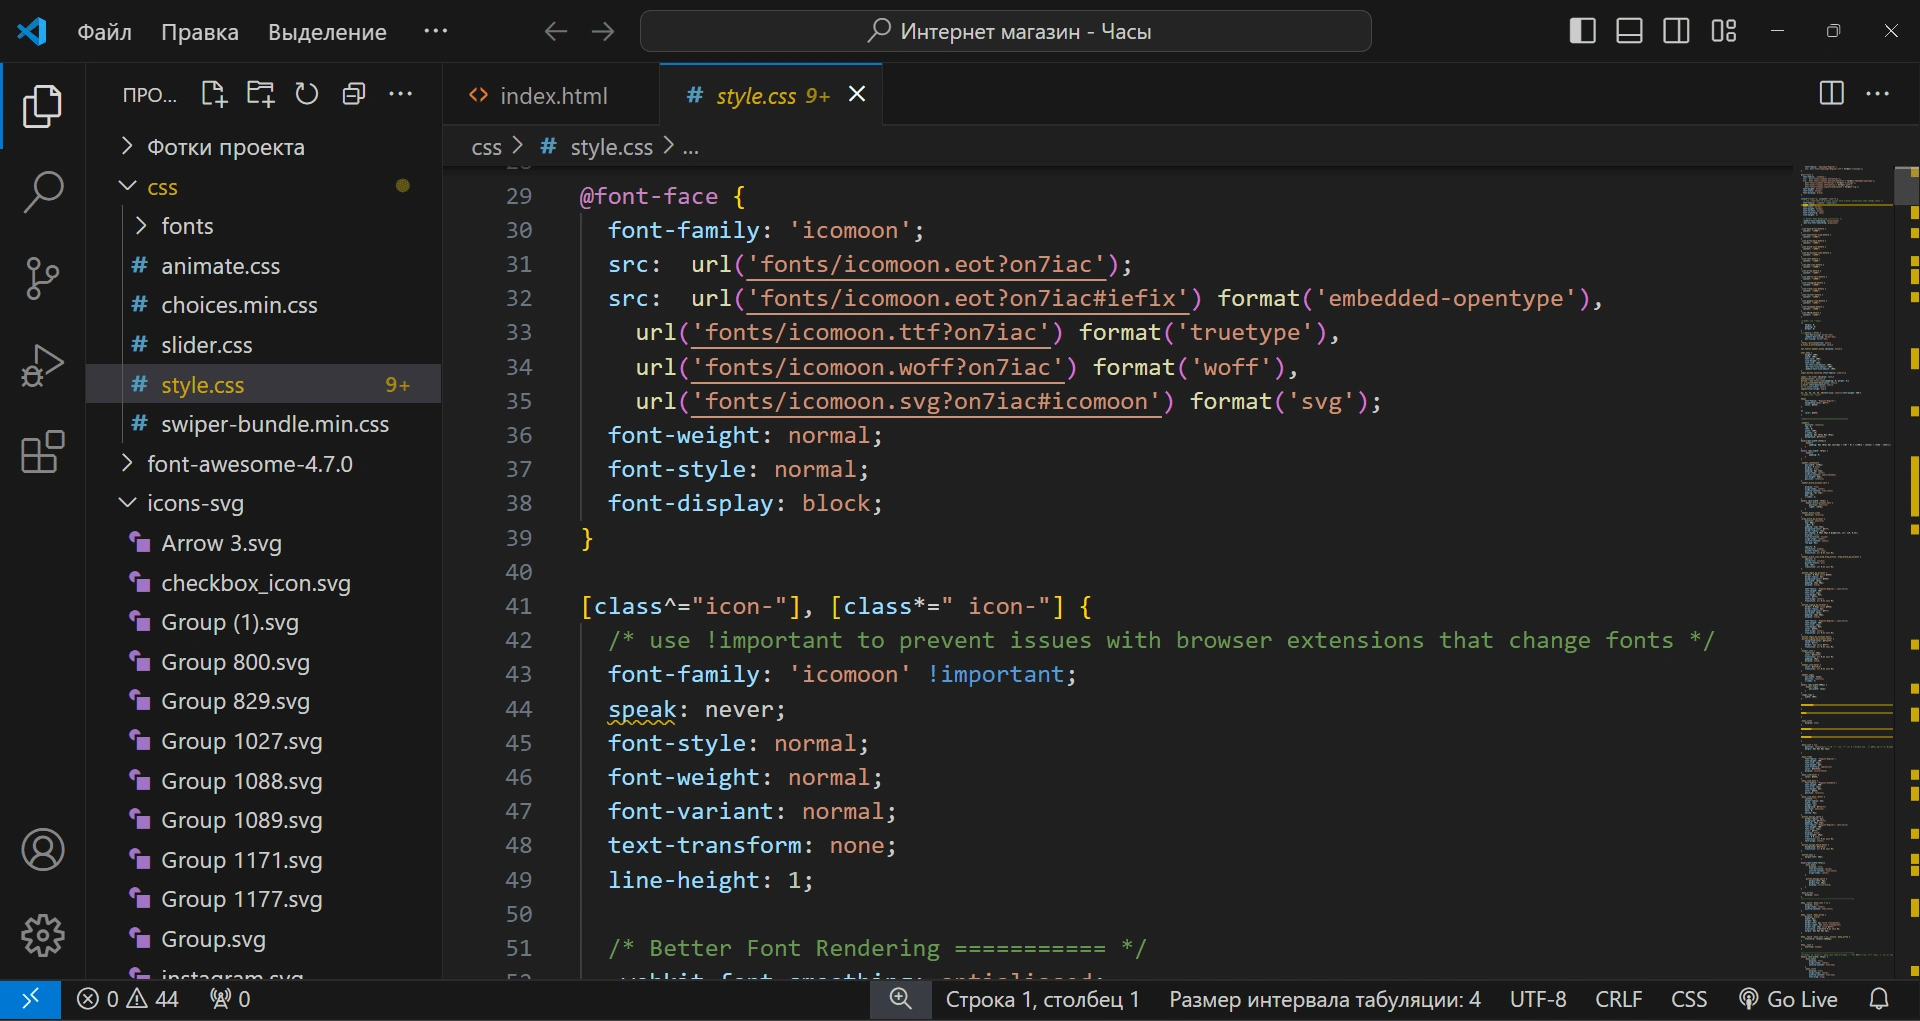Click the New Folder icon in explorer
Viewport: 1920px width, 1021px height.
[260, 94]
